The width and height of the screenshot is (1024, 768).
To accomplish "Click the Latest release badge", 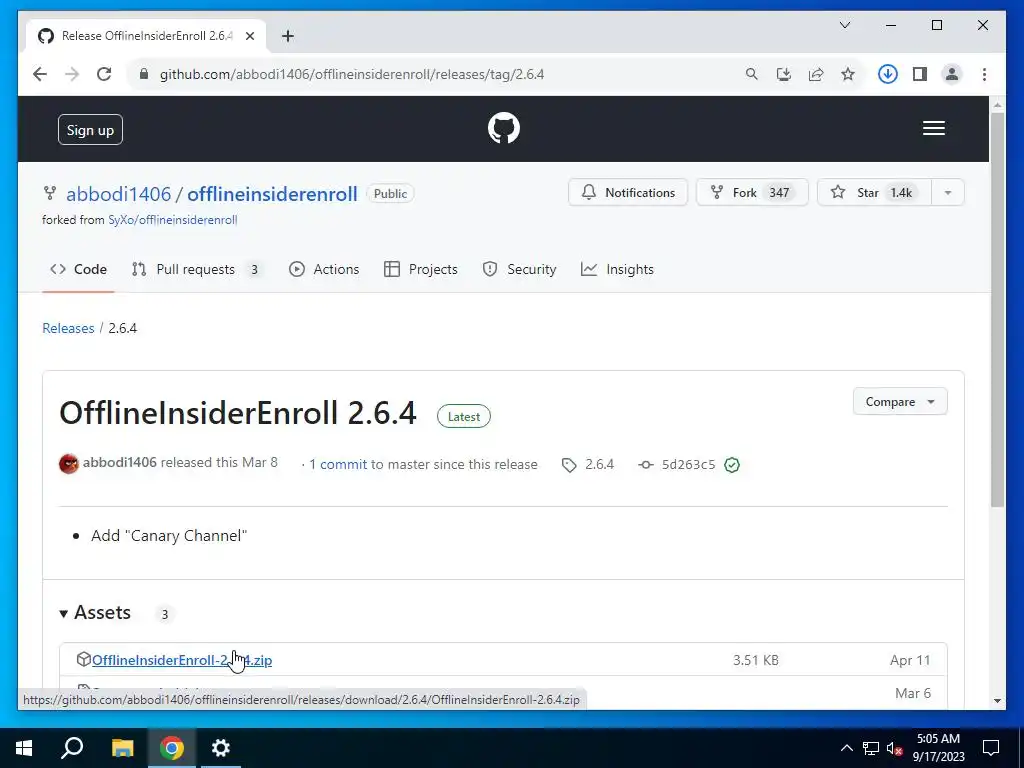I will pyautogui.click(x=464, y=417).
